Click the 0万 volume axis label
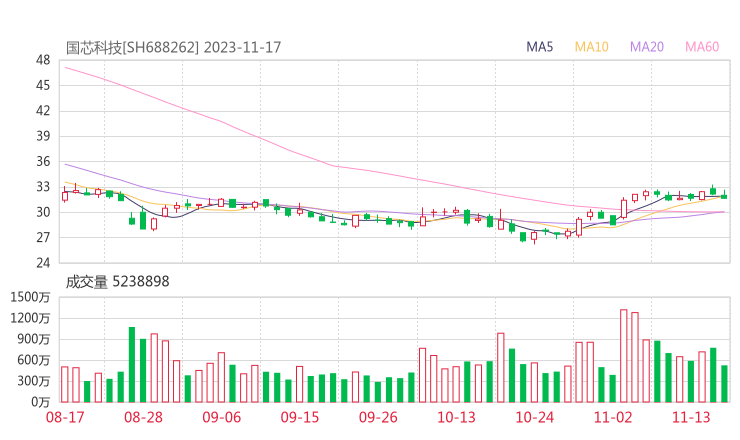 pos(41,402)
